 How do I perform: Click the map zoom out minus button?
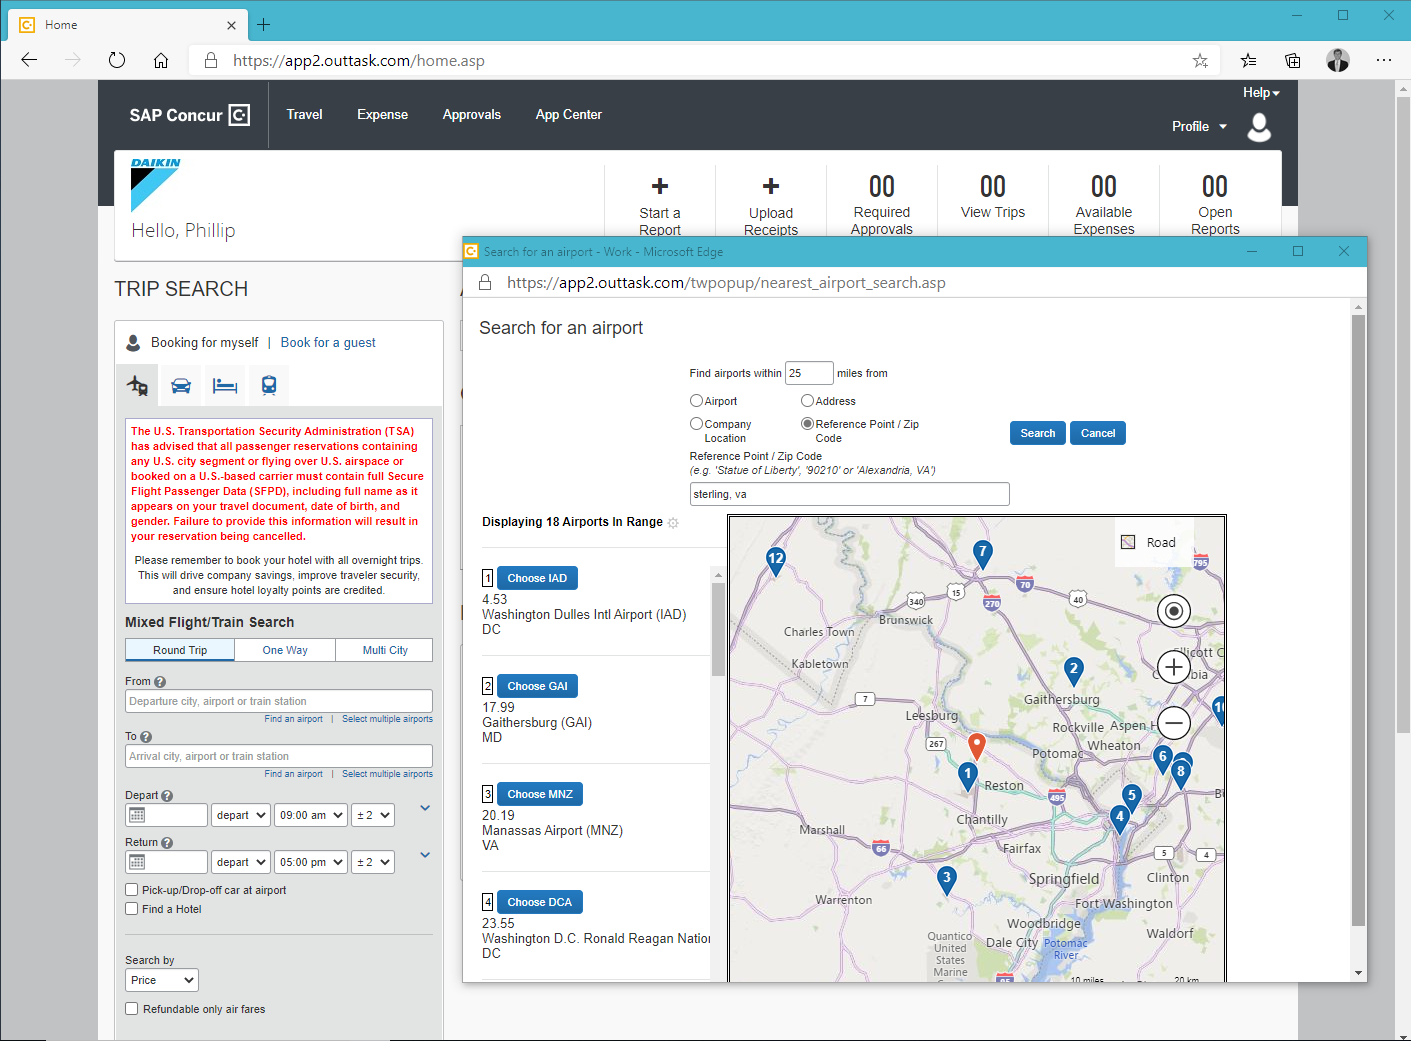coord(1174,722)
